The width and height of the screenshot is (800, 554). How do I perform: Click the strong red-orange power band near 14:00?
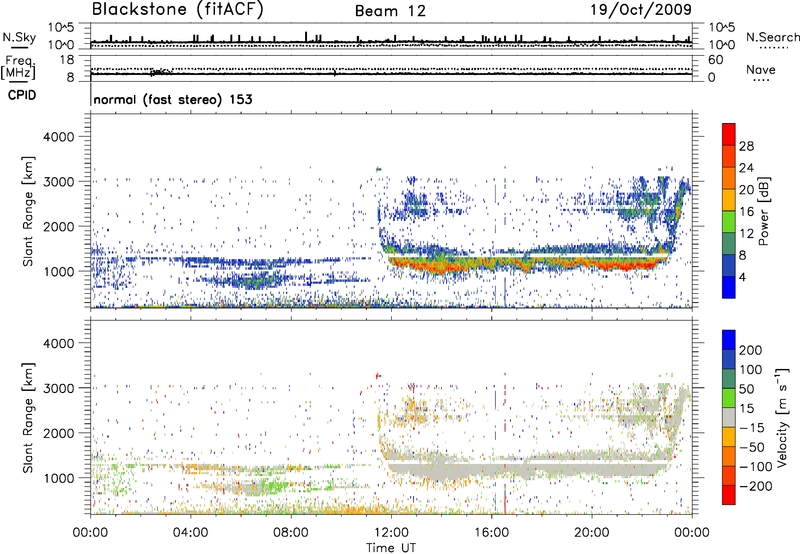click(x=441, y=265)
